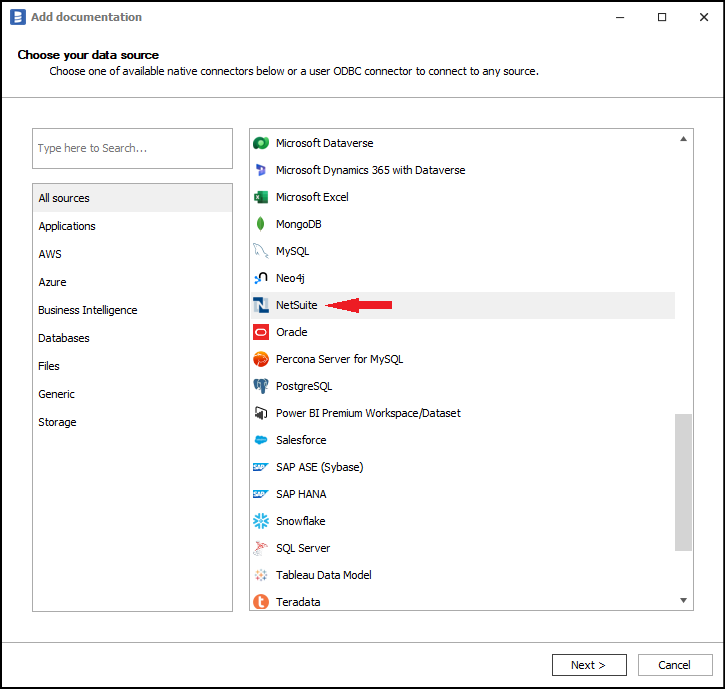Click the NetSuite logo icon

point(261,305)
